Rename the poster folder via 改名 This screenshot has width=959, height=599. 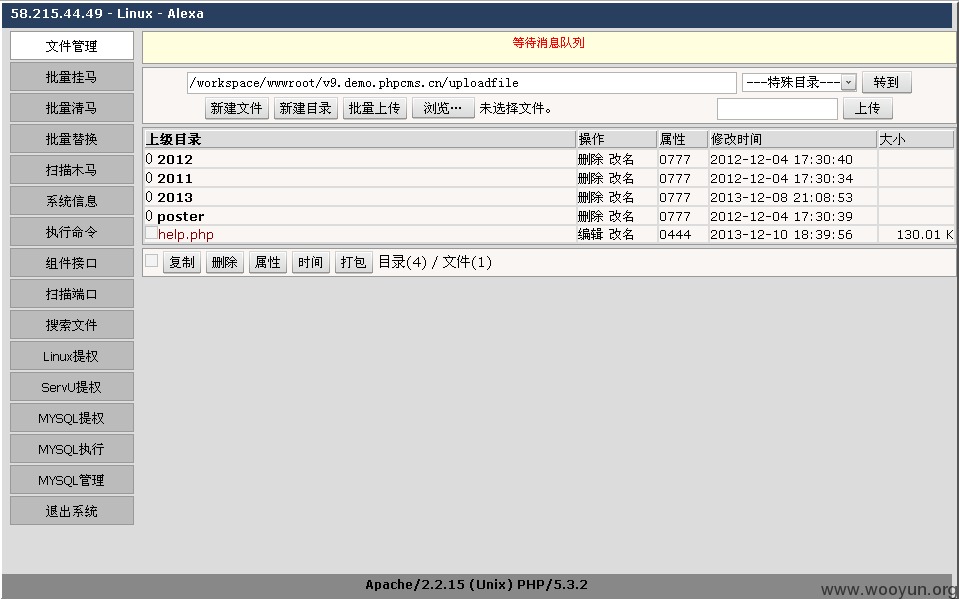(x=621, y=217)
